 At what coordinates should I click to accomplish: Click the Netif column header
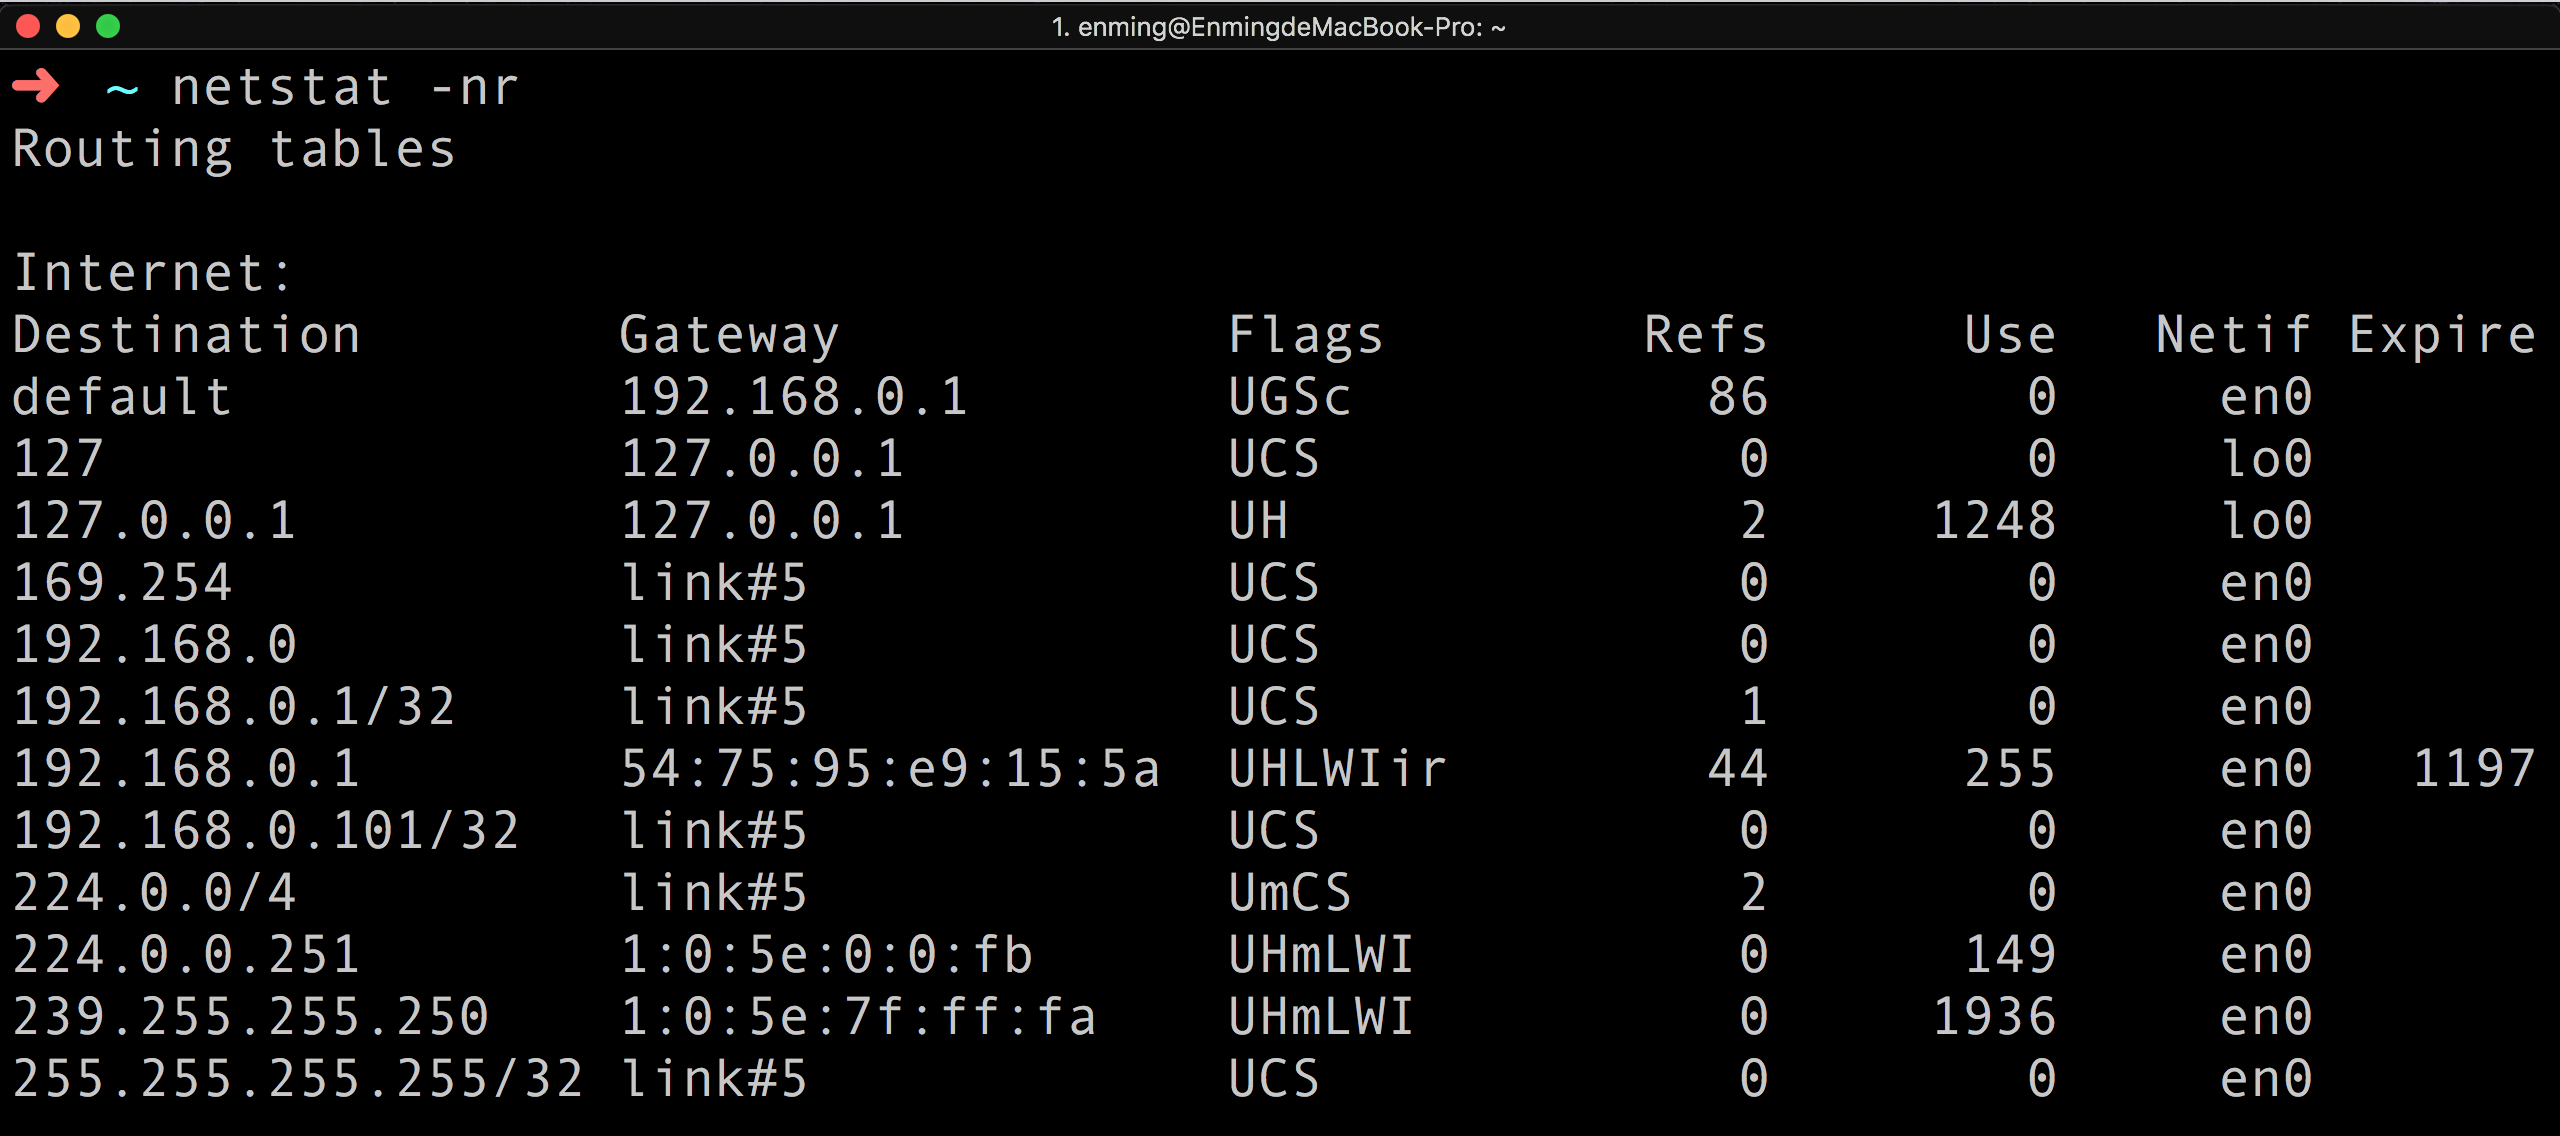coord(2232,335)
